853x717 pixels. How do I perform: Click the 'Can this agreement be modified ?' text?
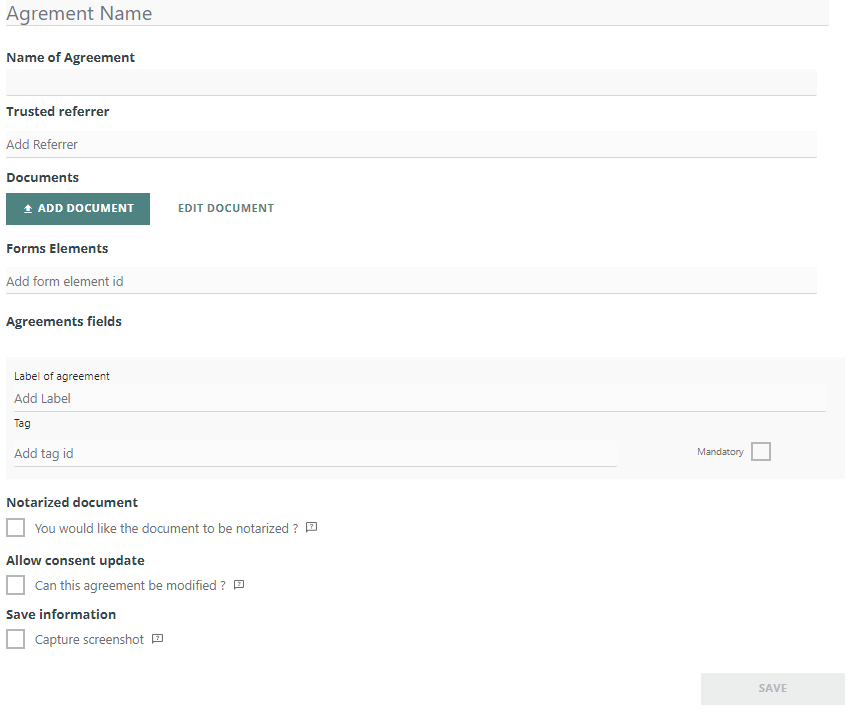(x=130, y=585)
